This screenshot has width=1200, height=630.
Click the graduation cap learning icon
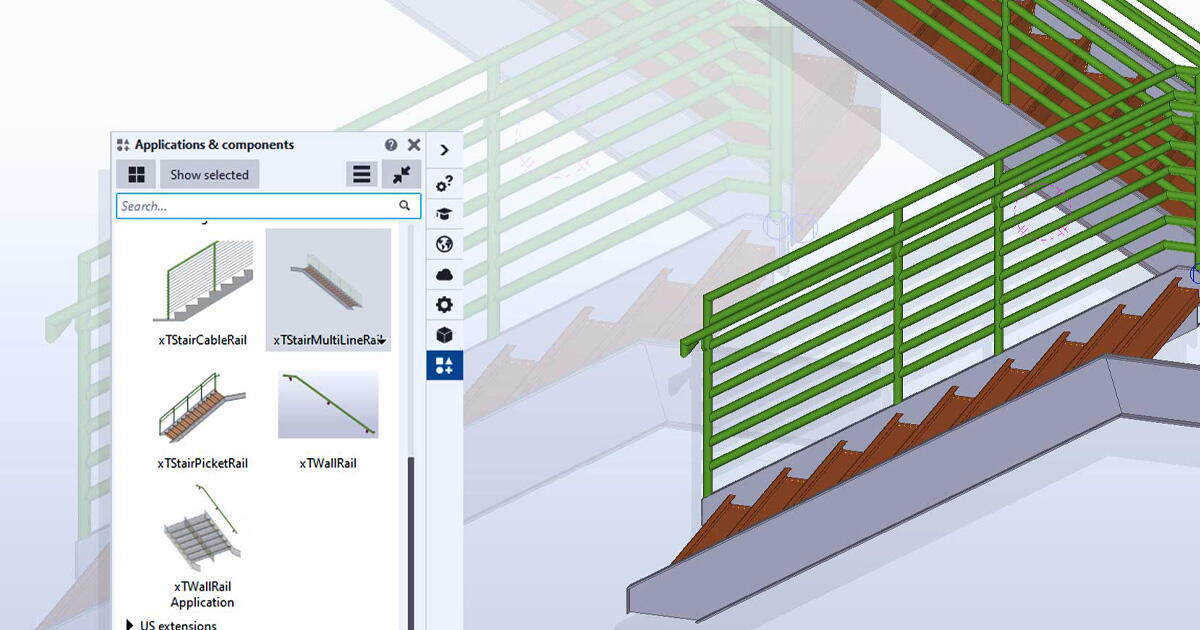(445, 213)
